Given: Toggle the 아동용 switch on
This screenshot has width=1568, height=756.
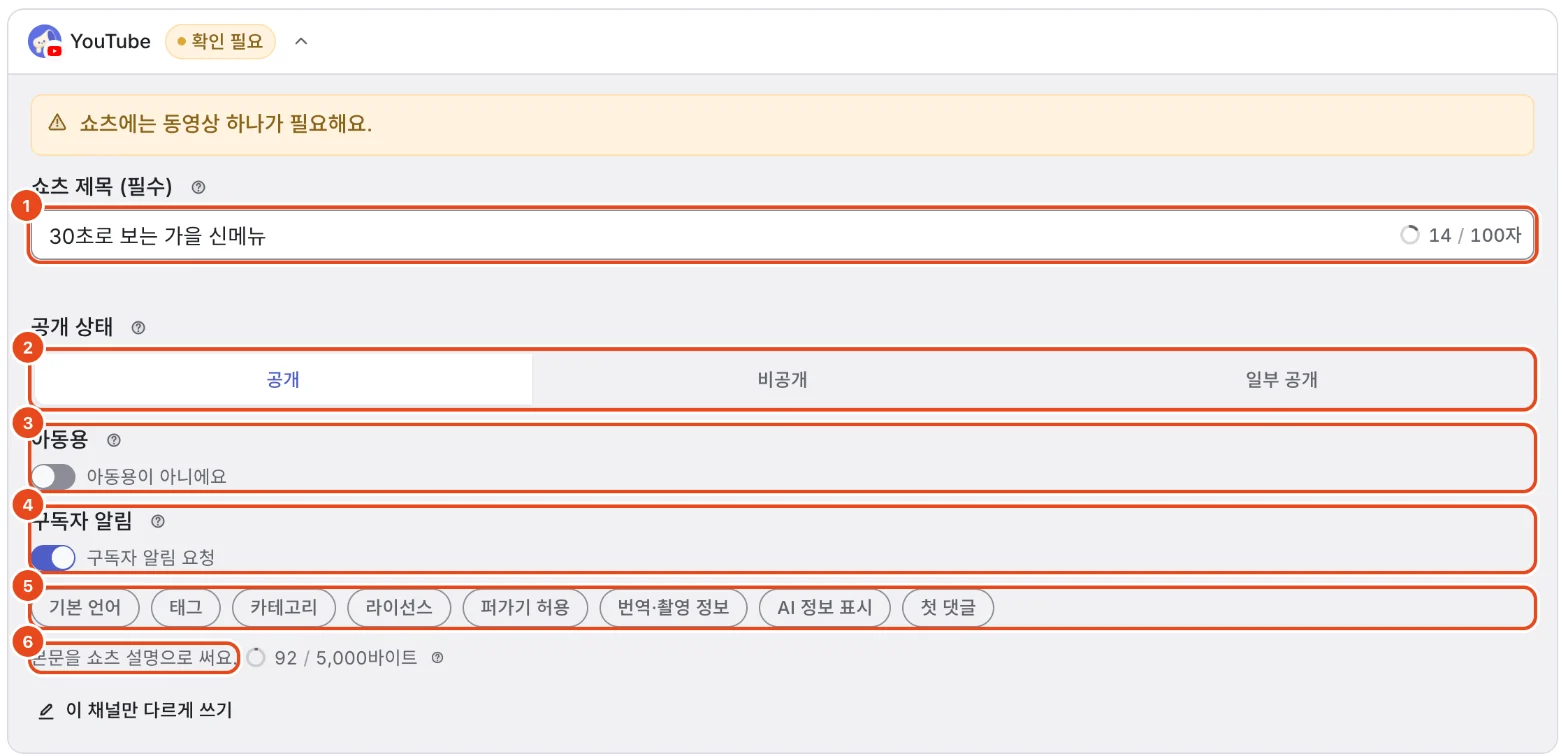Looking at the screenshot, I should point(53,477).
